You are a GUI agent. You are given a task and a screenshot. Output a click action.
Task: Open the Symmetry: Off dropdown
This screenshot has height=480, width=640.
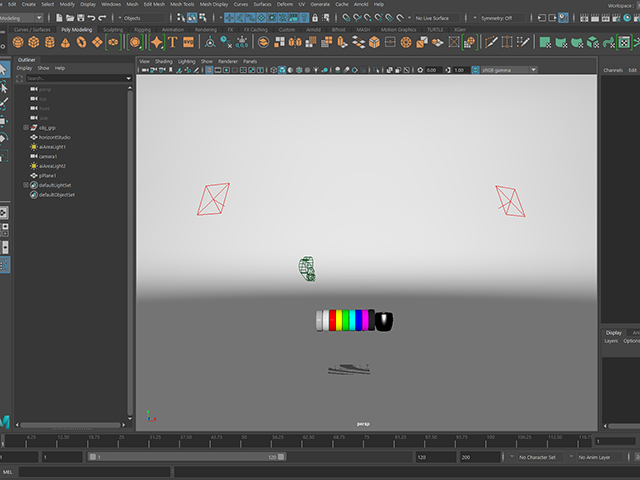[503, 18]
